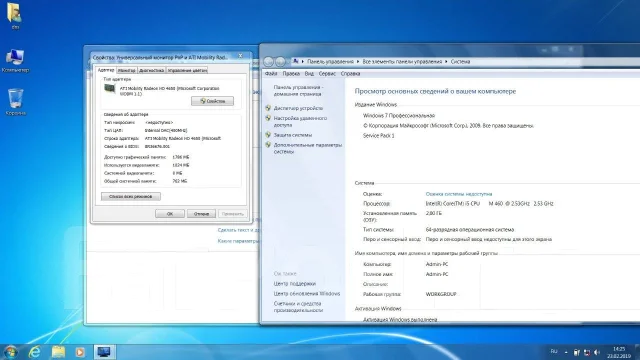Open Windows Explorer folder taskbar icon
Image resolution: width=640 pixels, height=360 pixels.
tap(58, 352)
